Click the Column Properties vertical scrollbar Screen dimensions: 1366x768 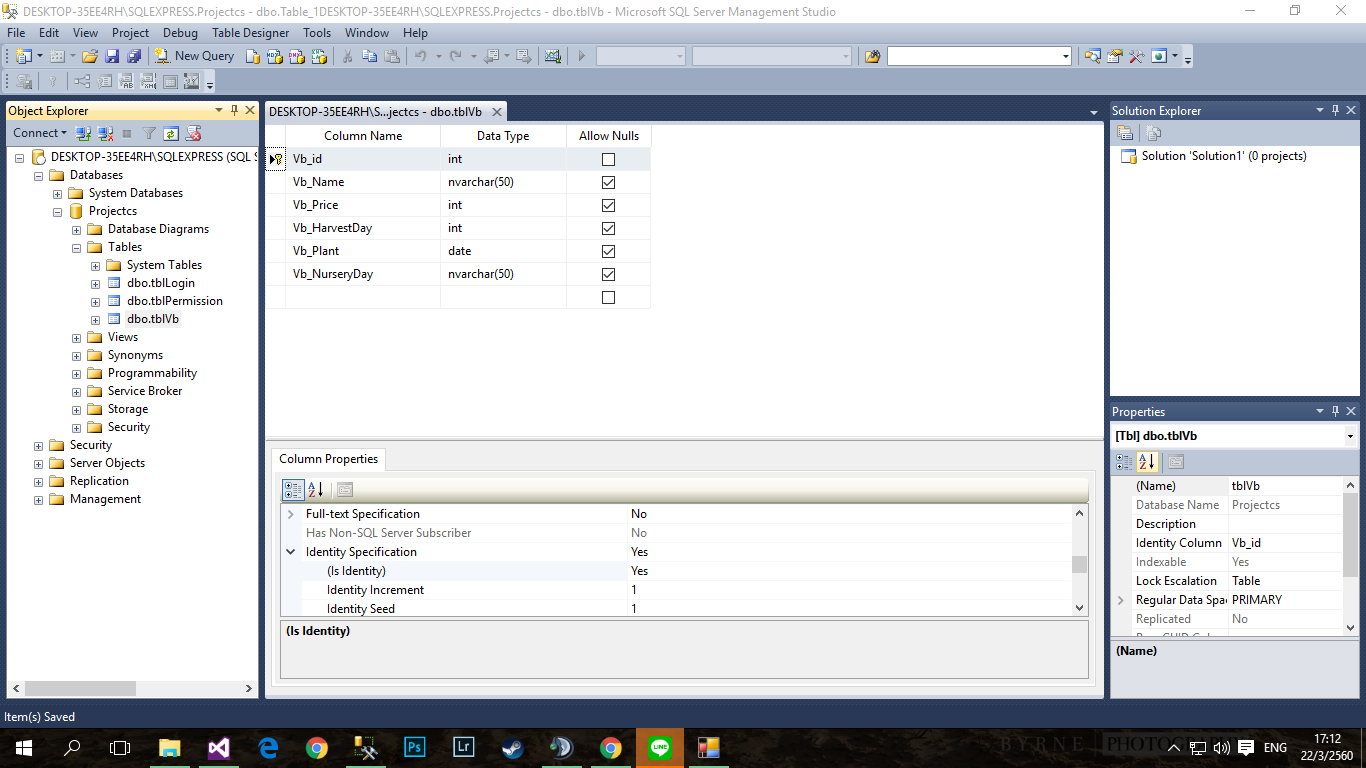click(1079, 561)
